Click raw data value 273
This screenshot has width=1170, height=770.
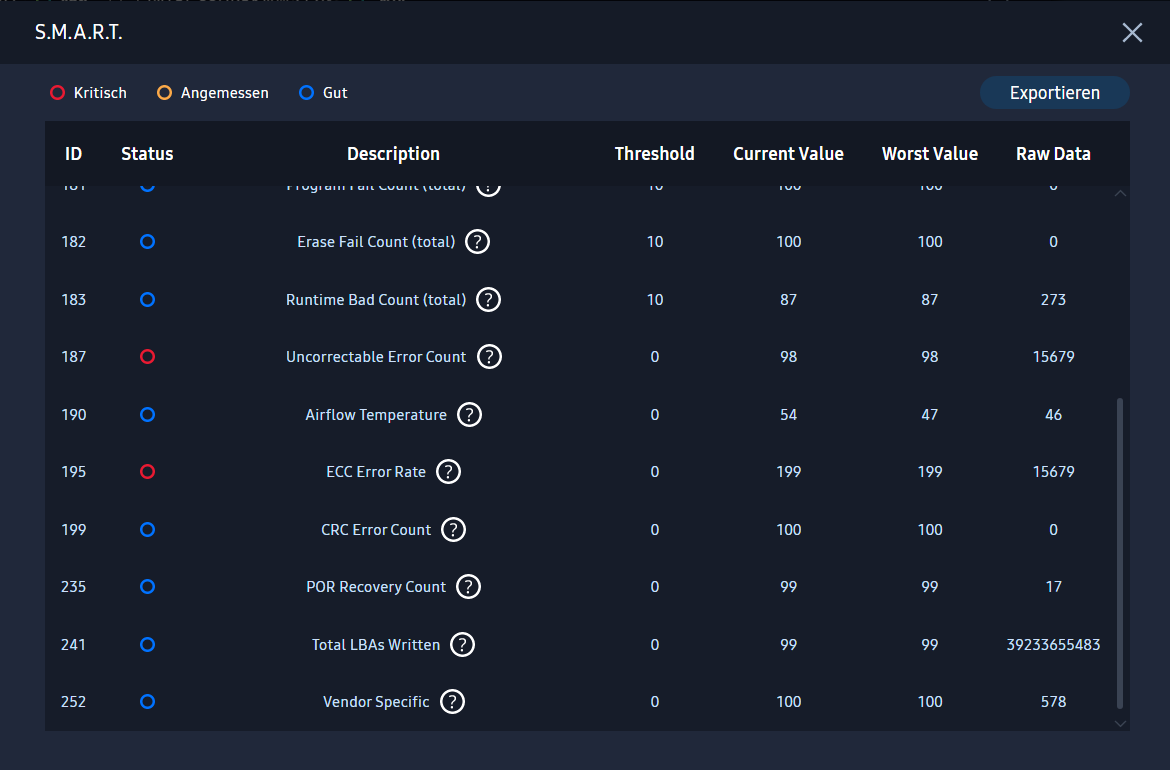tap(1053, 300)
